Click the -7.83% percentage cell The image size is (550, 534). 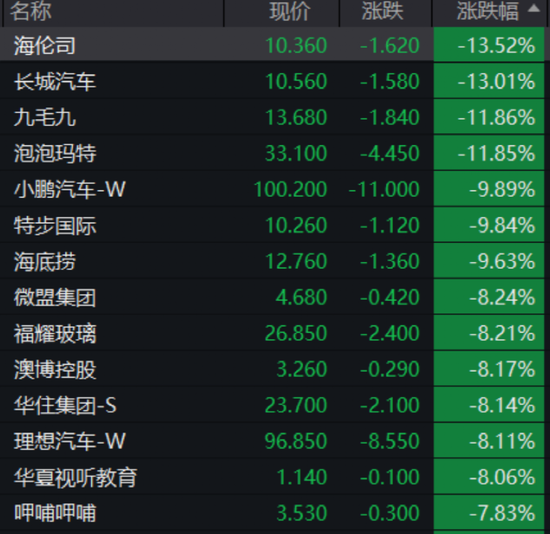pyautogui.click(x=489, y=513)
